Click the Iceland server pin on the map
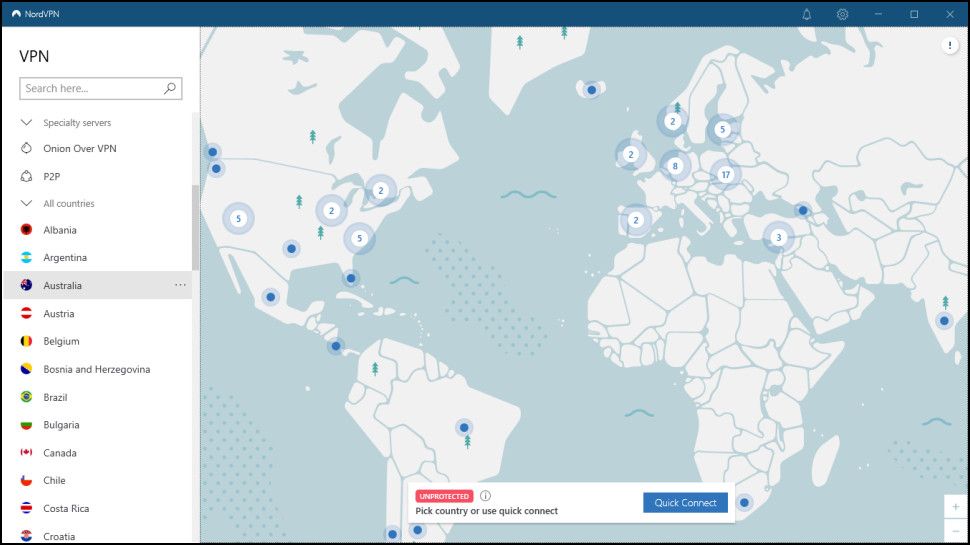The width and height of the screenshot is (970, 545). [x=591, y=90]
